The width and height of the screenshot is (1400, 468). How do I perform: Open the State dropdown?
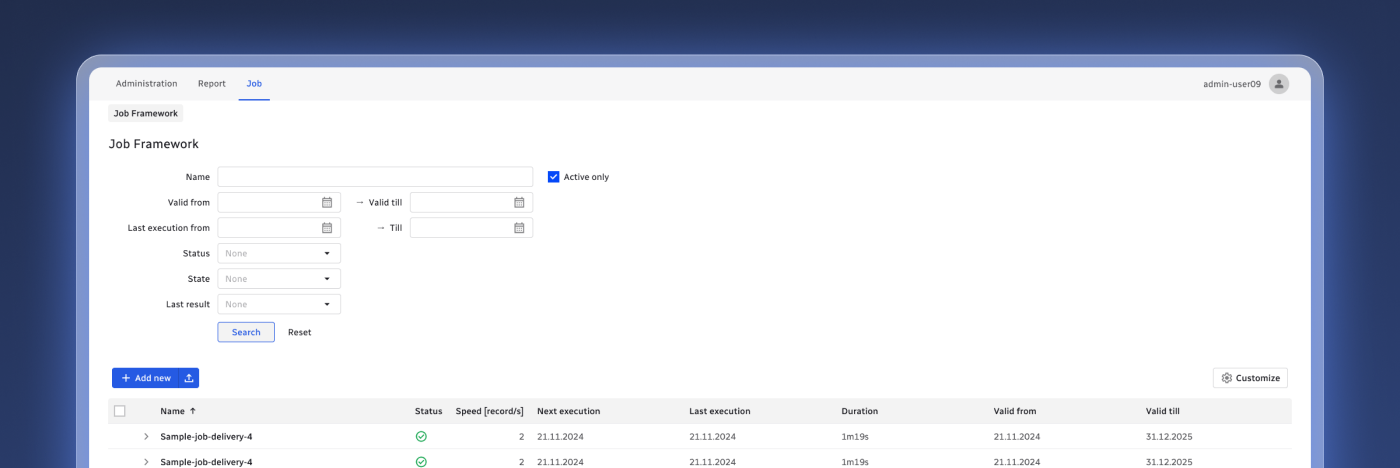(279, 279)
